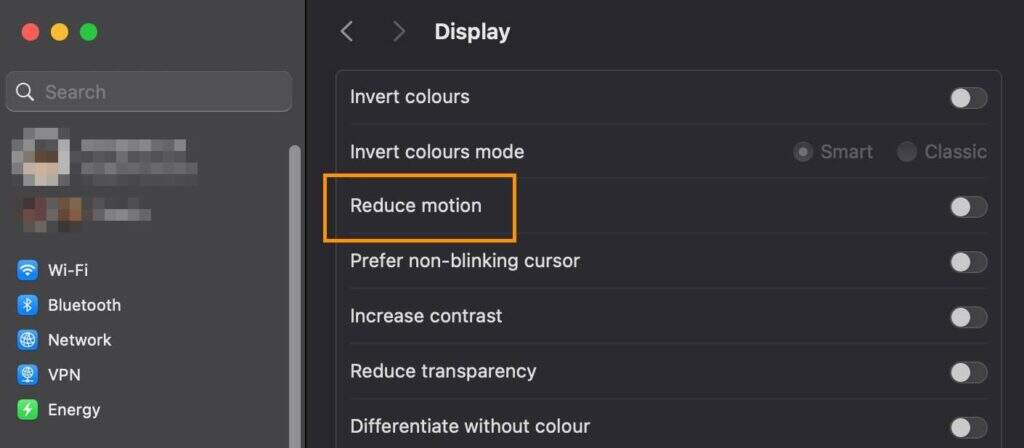Image resolution: width=1024 pixels, height=448 pixels.
Task: Go back with the left chevron
Action: coord(347,32)
